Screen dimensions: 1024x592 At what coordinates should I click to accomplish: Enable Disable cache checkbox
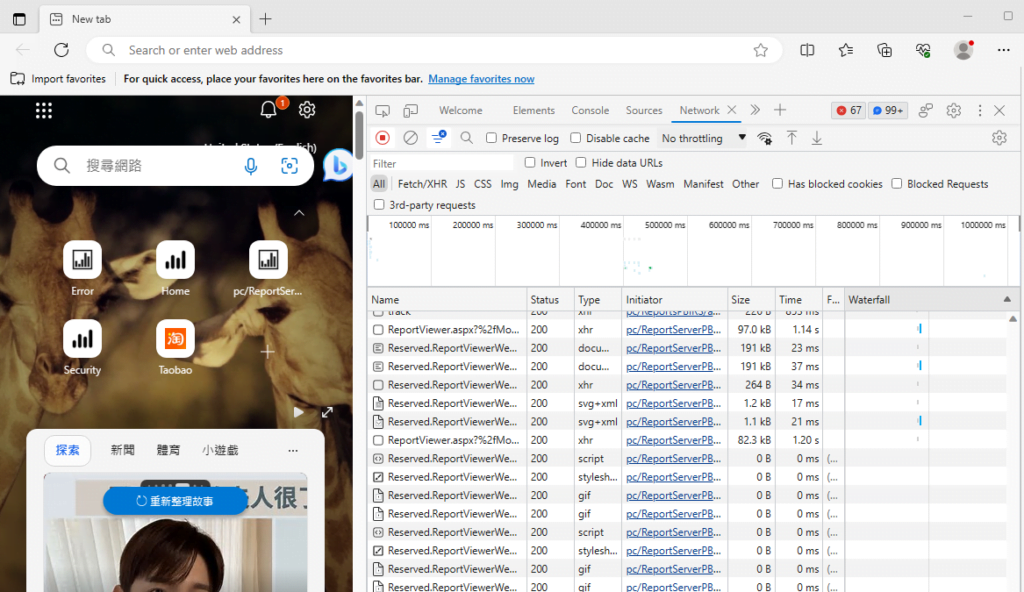pos(575,138)
